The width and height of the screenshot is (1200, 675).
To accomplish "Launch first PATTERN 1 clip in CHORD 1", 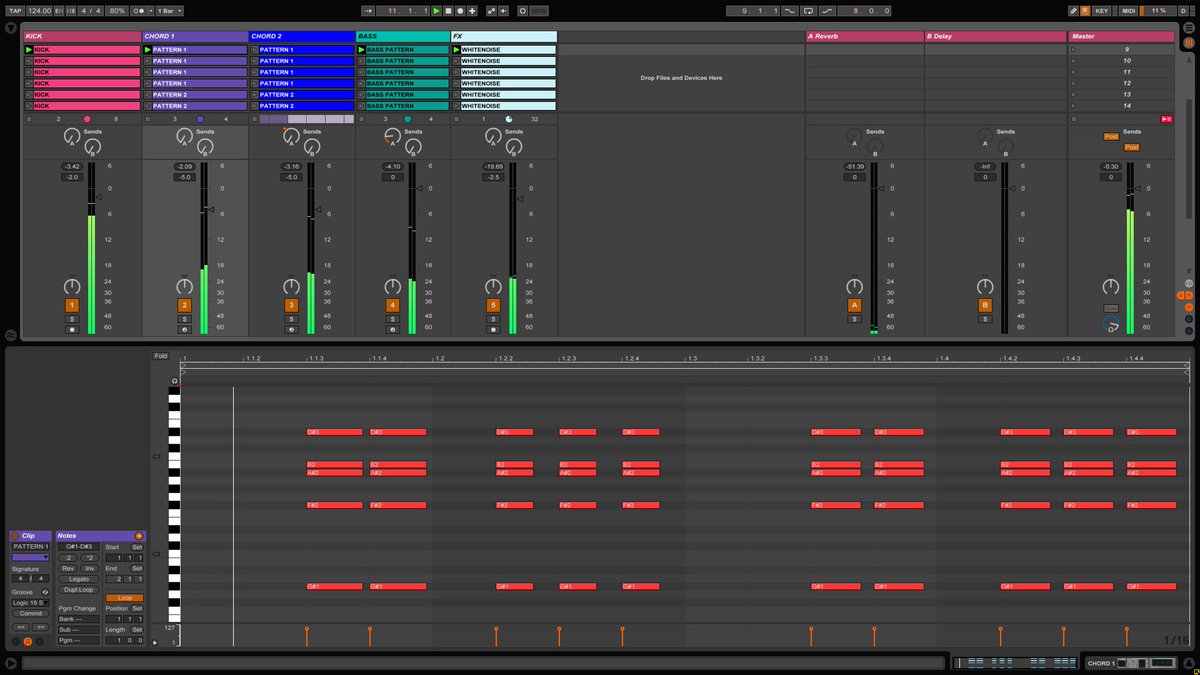I will click(148, 49).
